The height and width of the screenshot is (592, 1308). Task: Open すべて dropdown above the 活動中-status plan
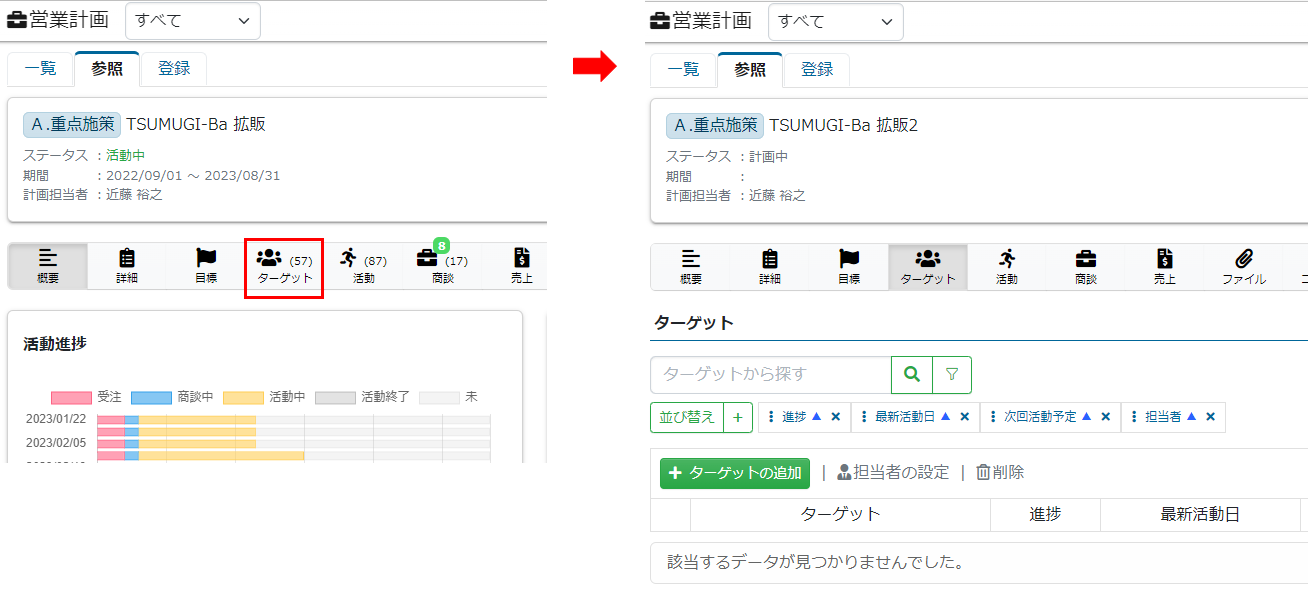pos(192,21)
